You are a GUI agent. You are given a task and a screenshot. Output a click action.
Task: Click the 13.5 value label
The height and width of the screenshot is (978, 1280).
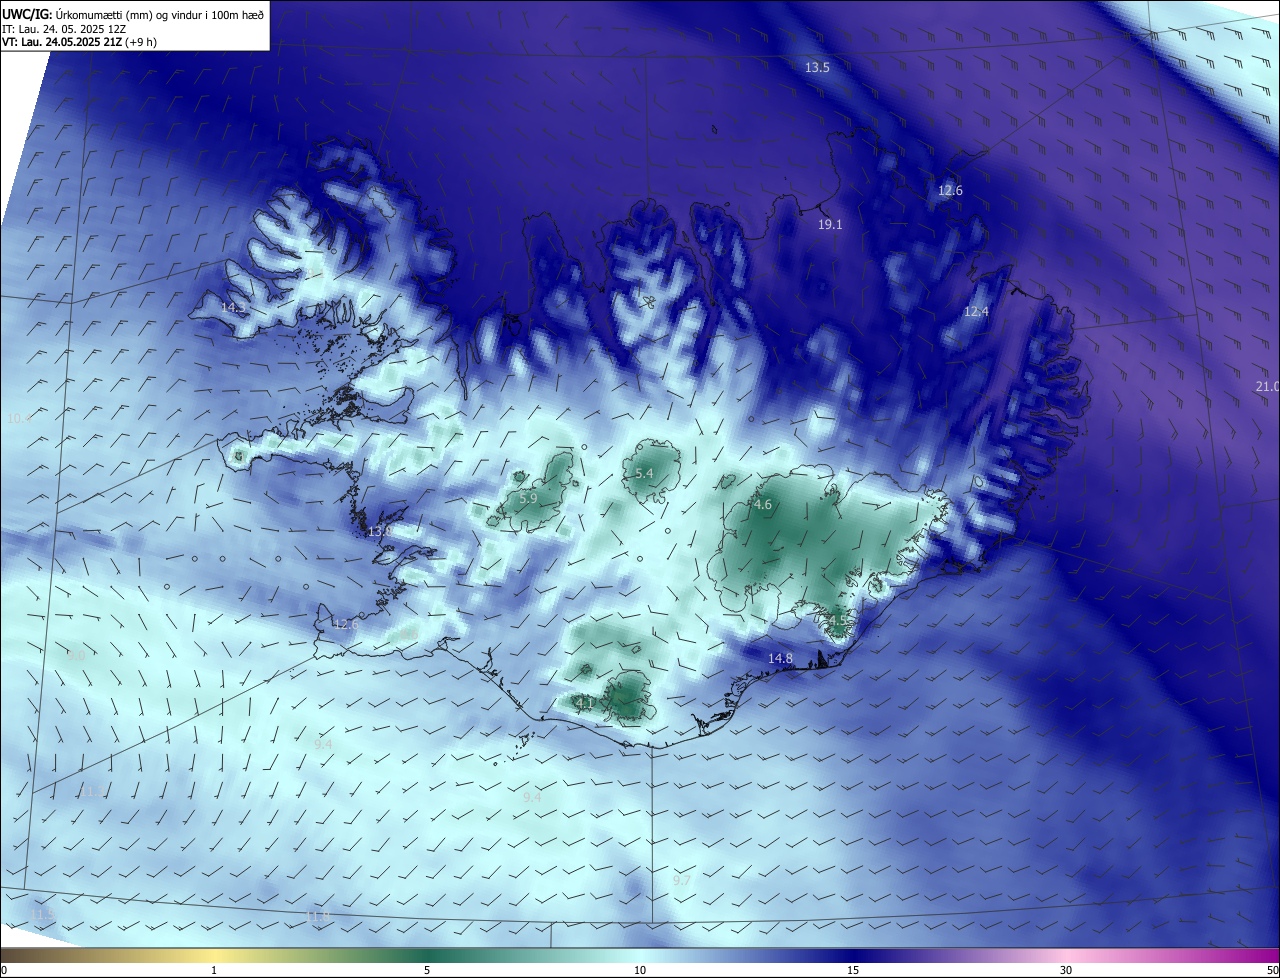817,67
